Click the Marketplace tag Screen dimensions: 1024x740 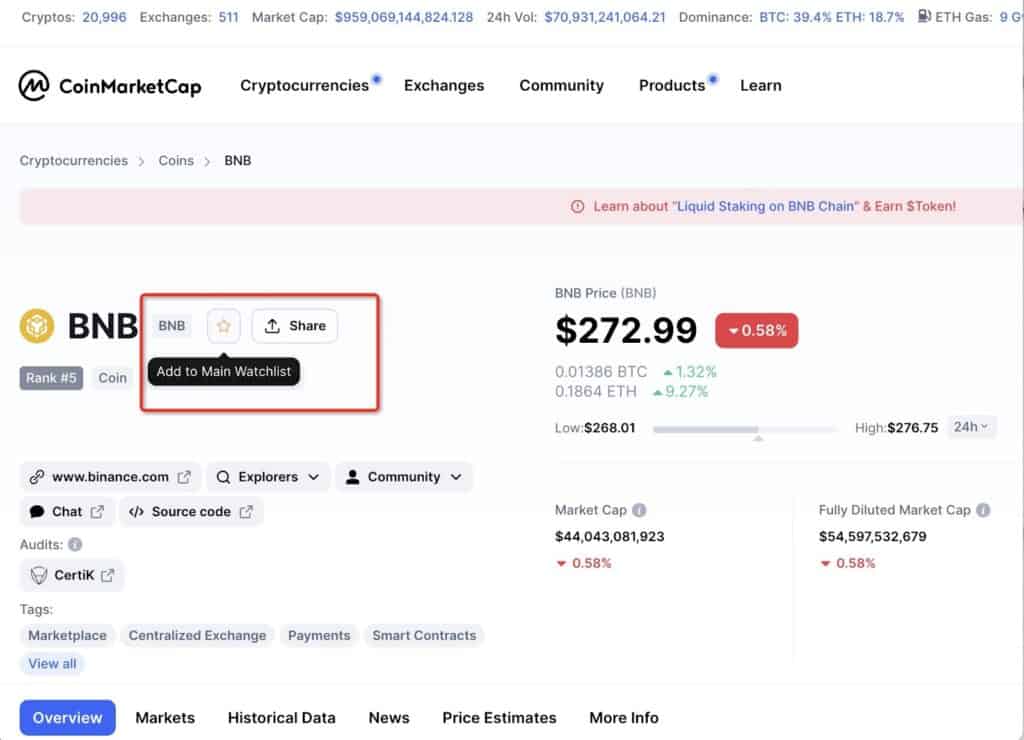pos(67,635)
